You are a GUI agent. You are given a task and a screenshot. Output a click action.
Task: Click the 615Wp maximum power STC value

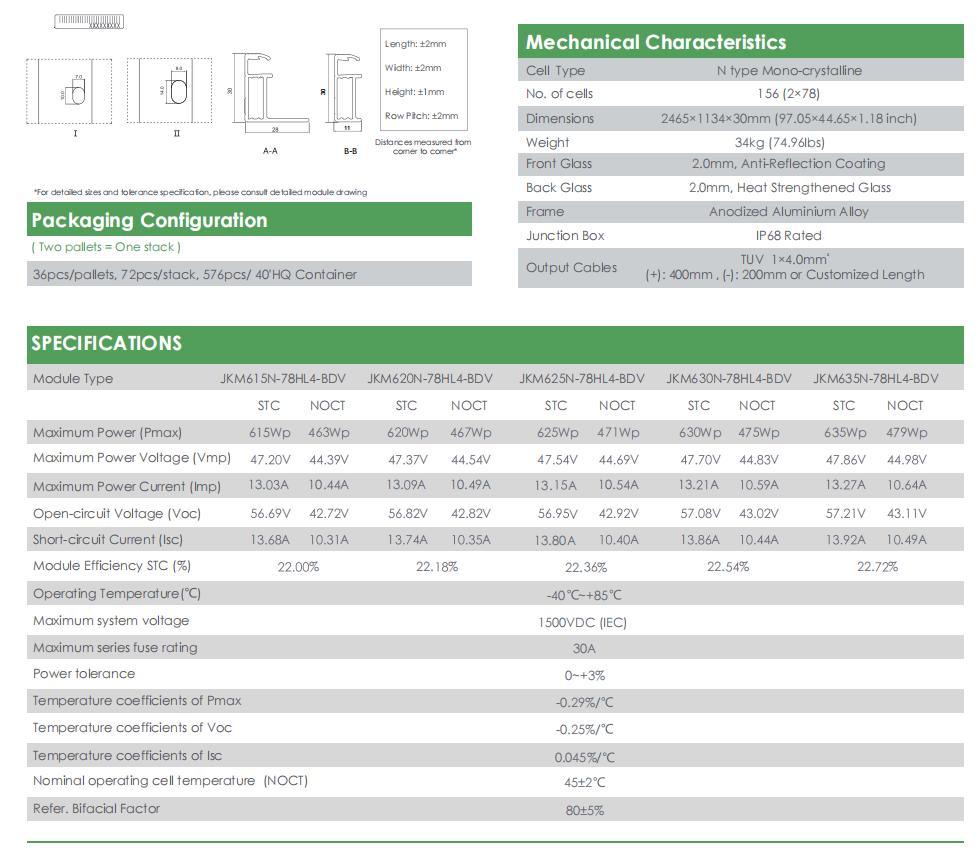269,433
